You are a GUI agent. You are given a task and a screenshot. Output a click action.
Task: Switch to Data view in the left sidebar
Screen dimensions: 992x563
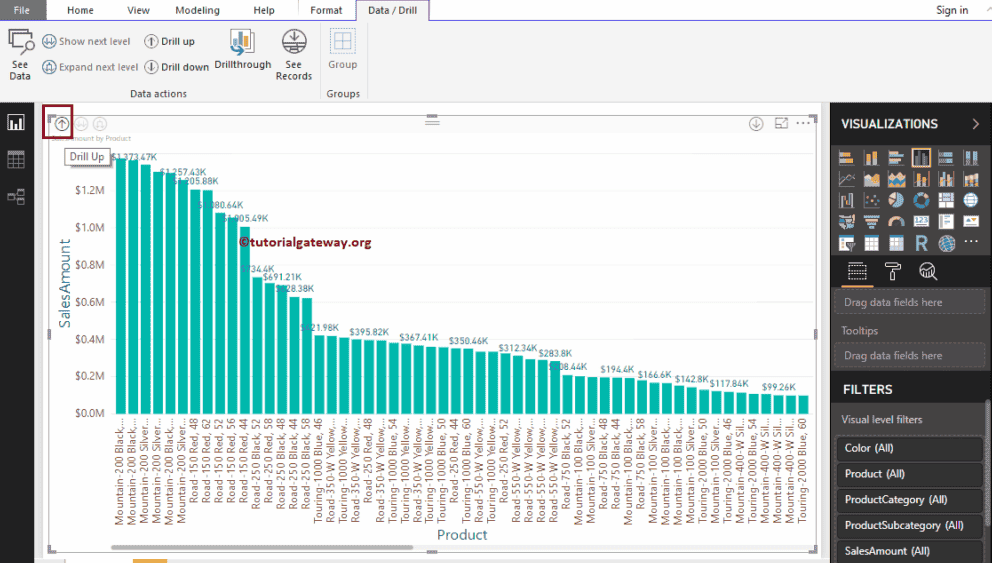coord(16,160)
